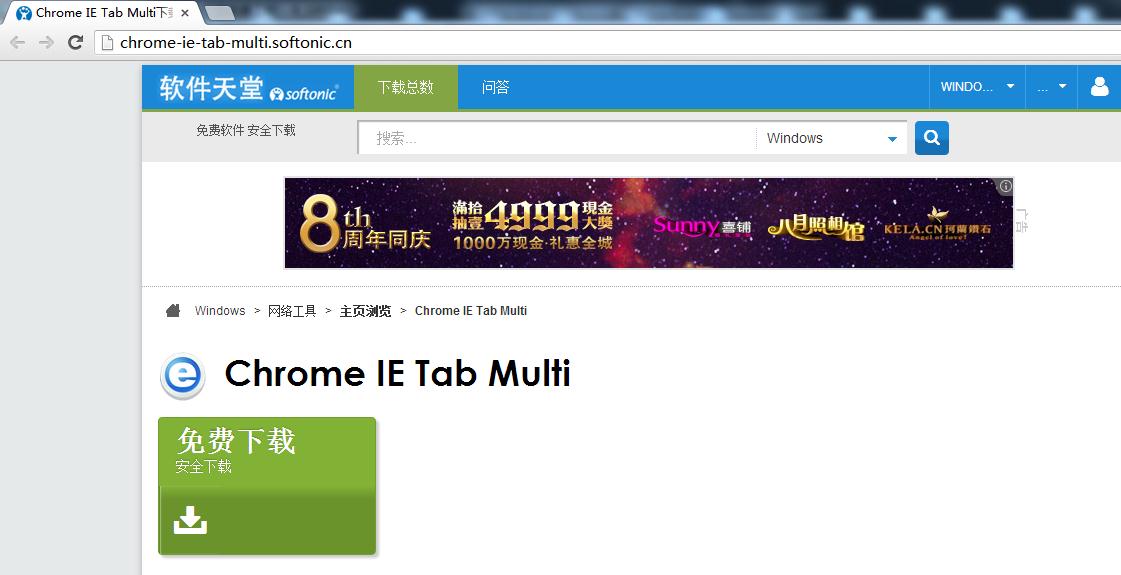
Task: Reload the page with the refresh icon
Action: 75,42
